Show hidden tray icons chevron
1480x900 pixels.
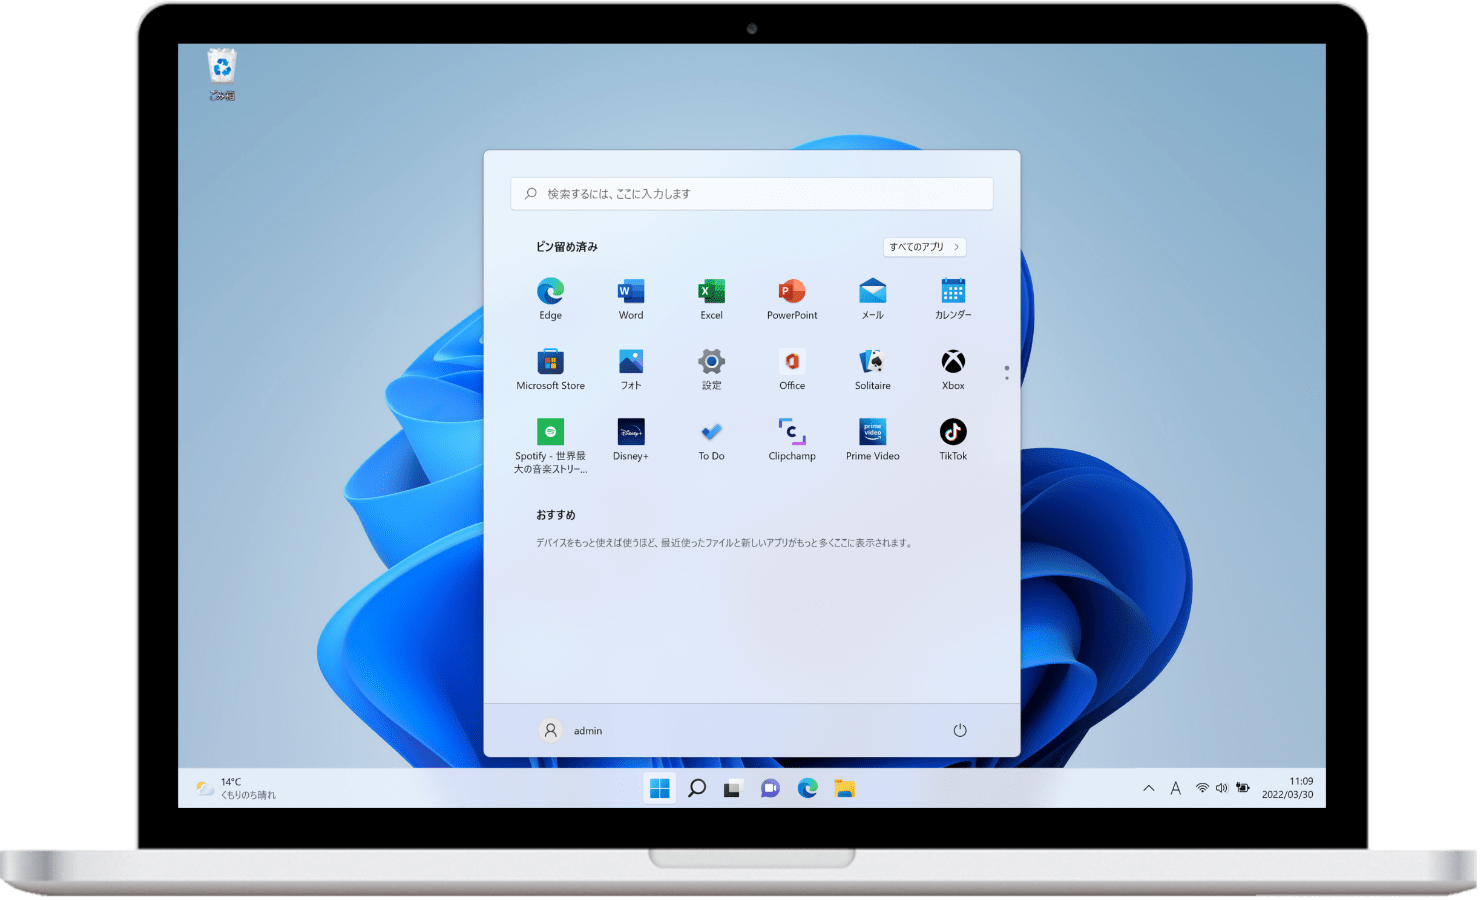(x=1149, y=789)
